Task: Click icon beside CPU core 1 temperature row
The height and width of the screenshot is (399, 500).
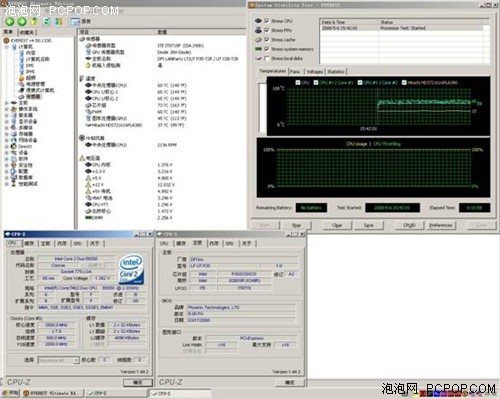Action: pyautogui.click(x=88, y=92)
